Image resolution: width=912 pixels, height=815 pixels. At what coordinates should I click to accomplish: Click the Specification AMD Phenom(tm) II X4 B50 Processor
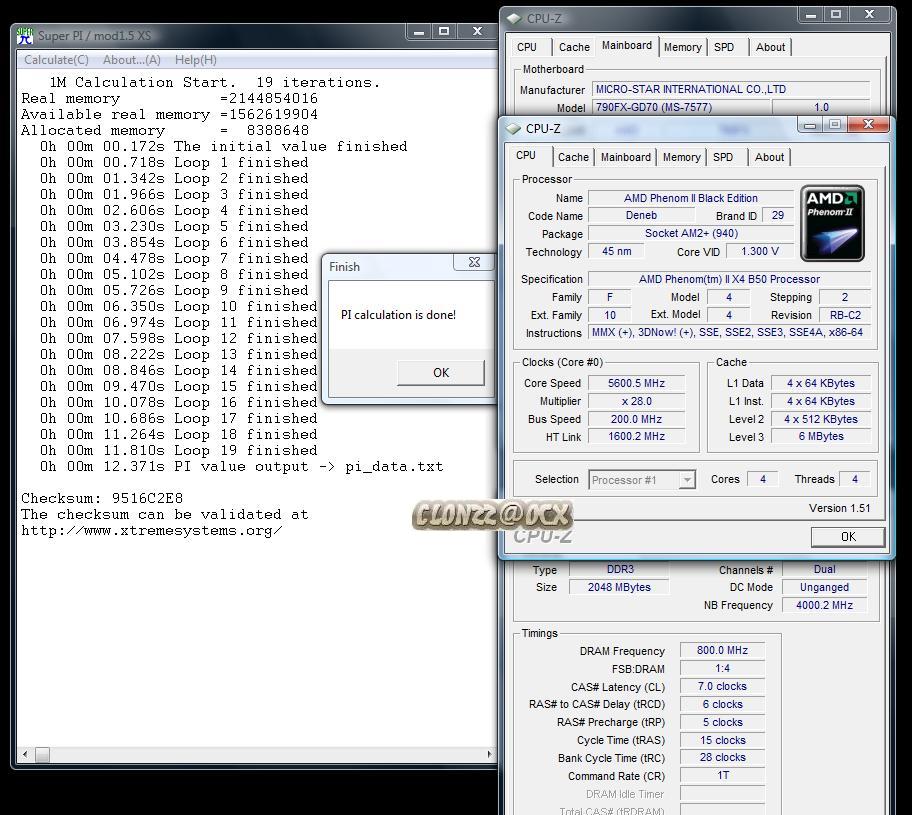[x=729, y=279]
